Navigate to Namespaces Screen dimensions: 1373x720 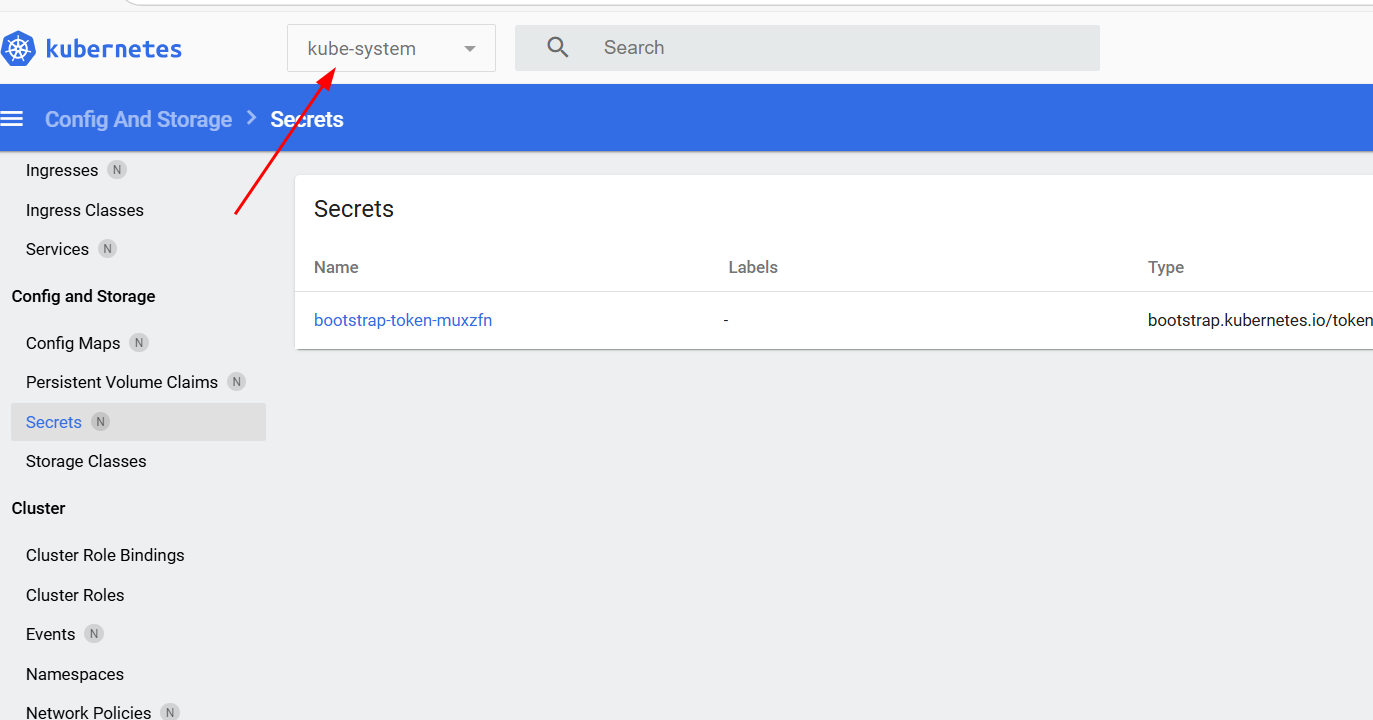click(x=75, y=674)
